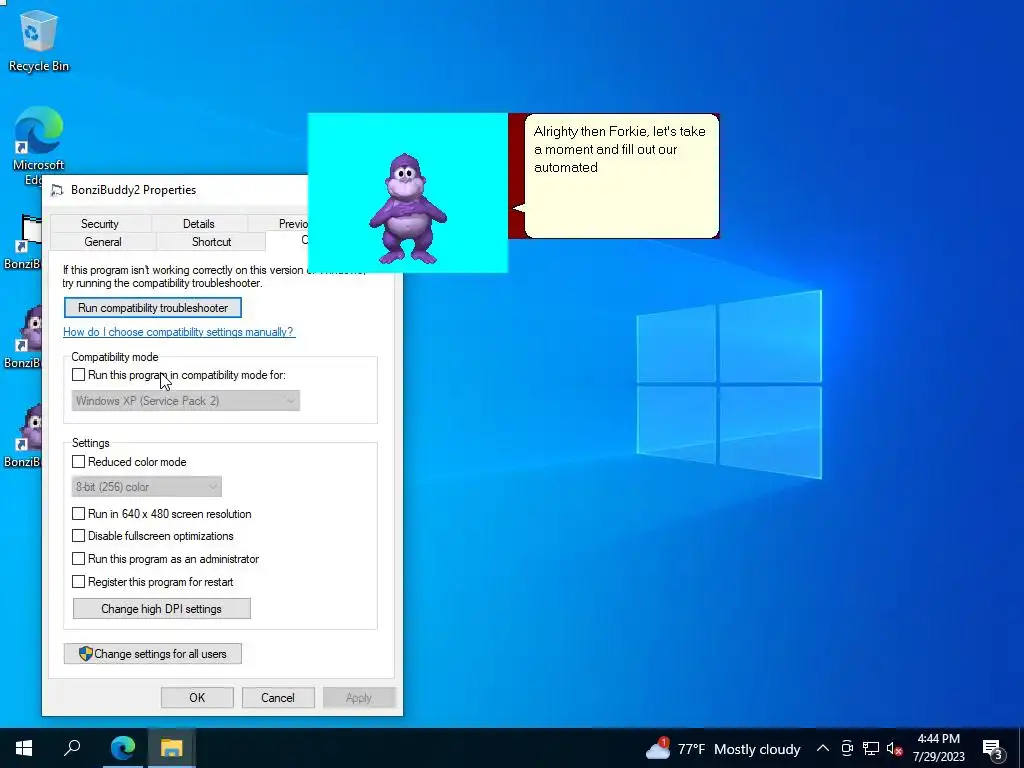This screenshot has height=768, width=1024.
Task: Show hidden system tray icons
Action: click(x=823, y=748)
